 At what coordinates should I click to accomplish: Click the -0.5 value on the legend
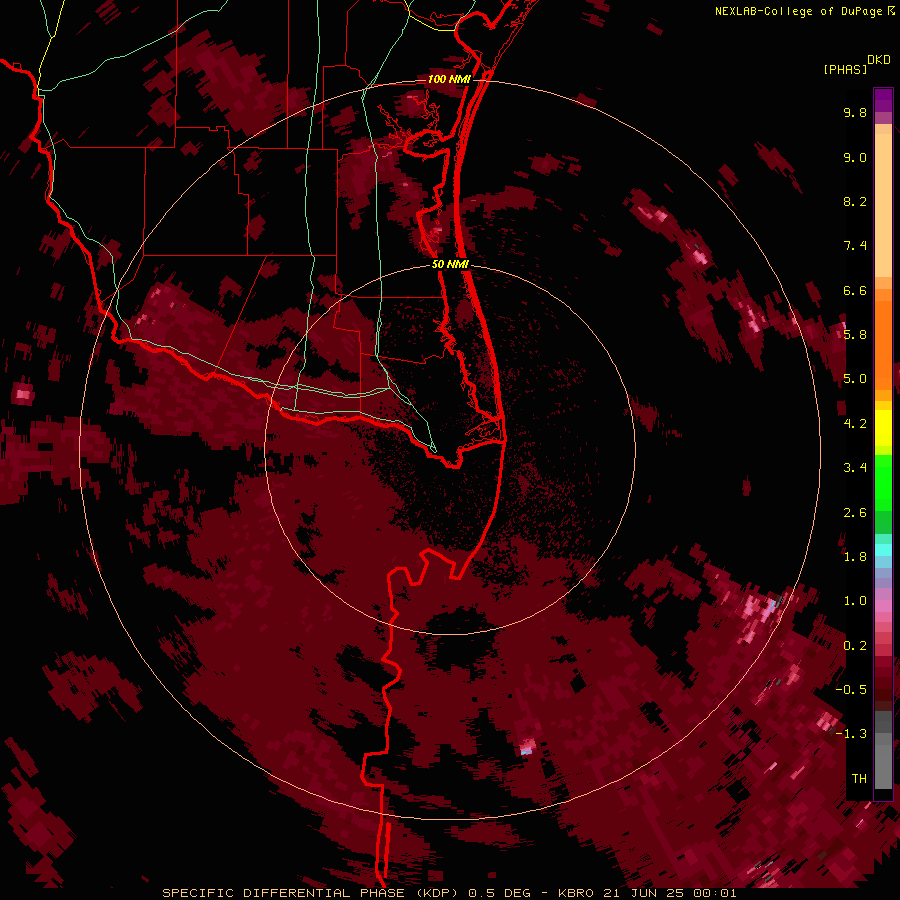[851, 690]
